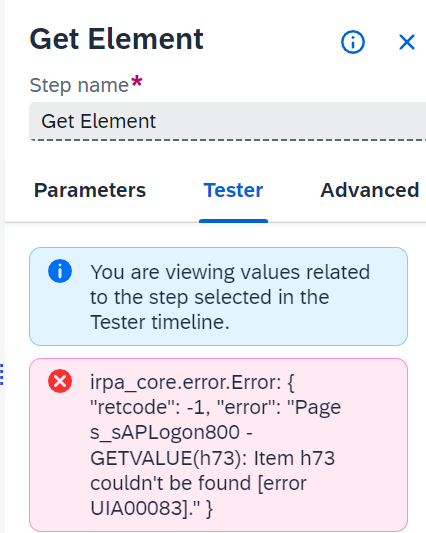
Task: Close the Get Element panel
Action: click(x=407, y=42)
